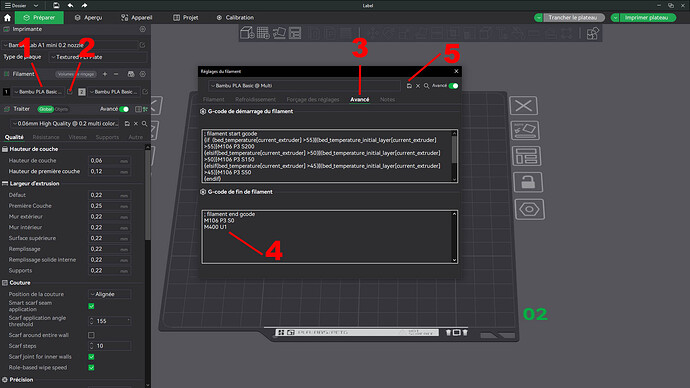Image resolution: width=690 pixels, height=388 pixels.
Task: Disable the Avancé toggle in filament dialog
Action: [453, 86]
